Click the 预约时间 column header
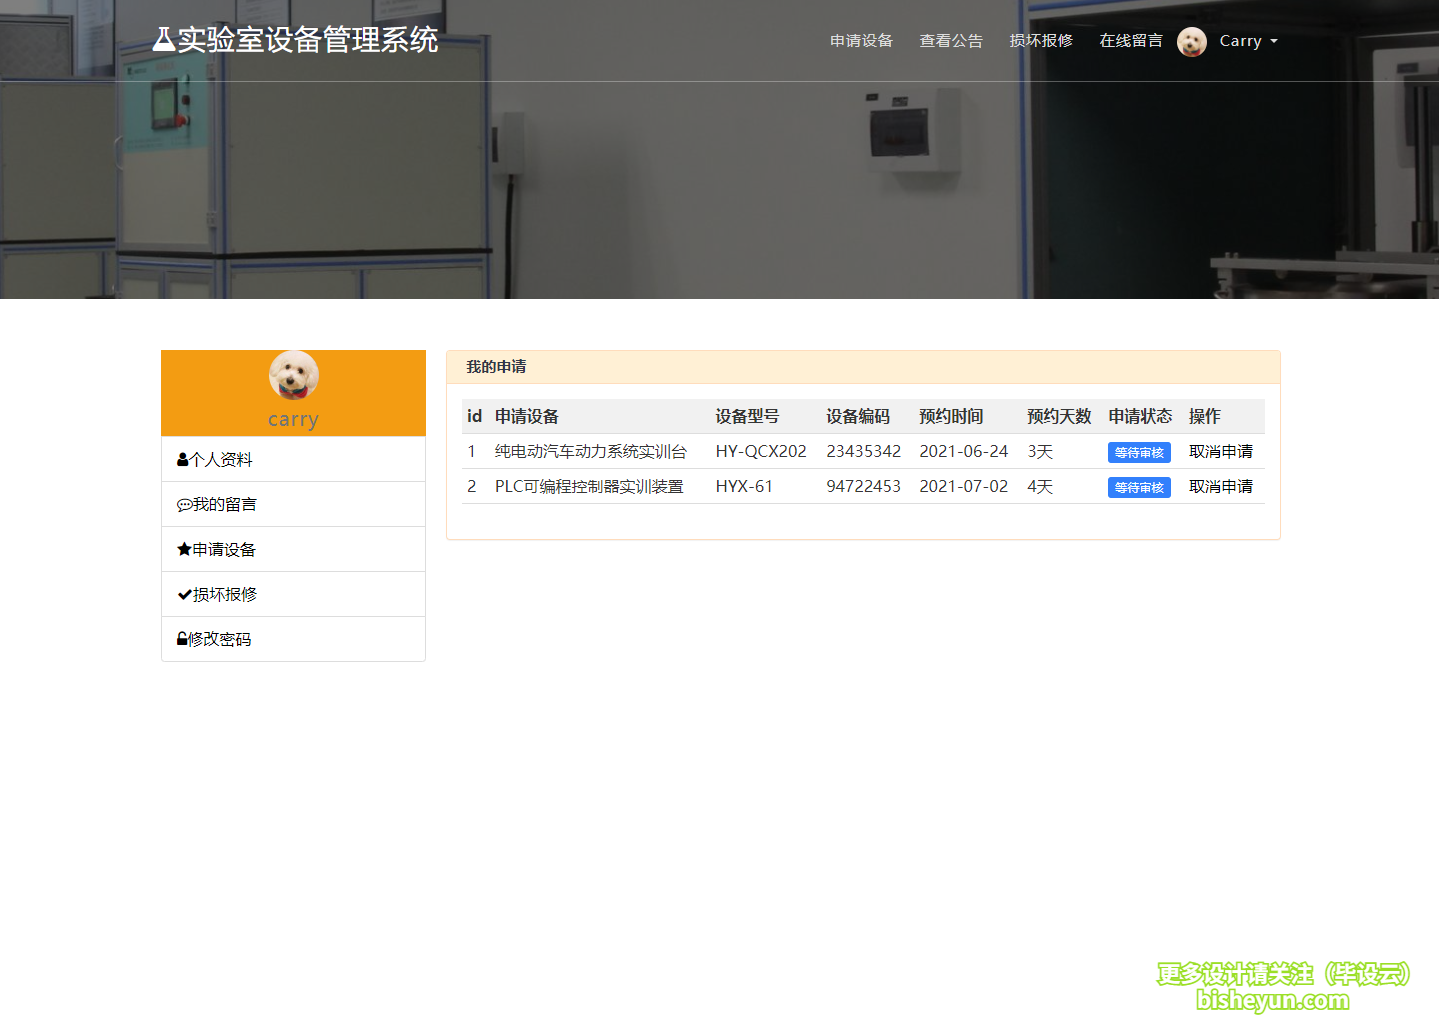 point(951,416)
